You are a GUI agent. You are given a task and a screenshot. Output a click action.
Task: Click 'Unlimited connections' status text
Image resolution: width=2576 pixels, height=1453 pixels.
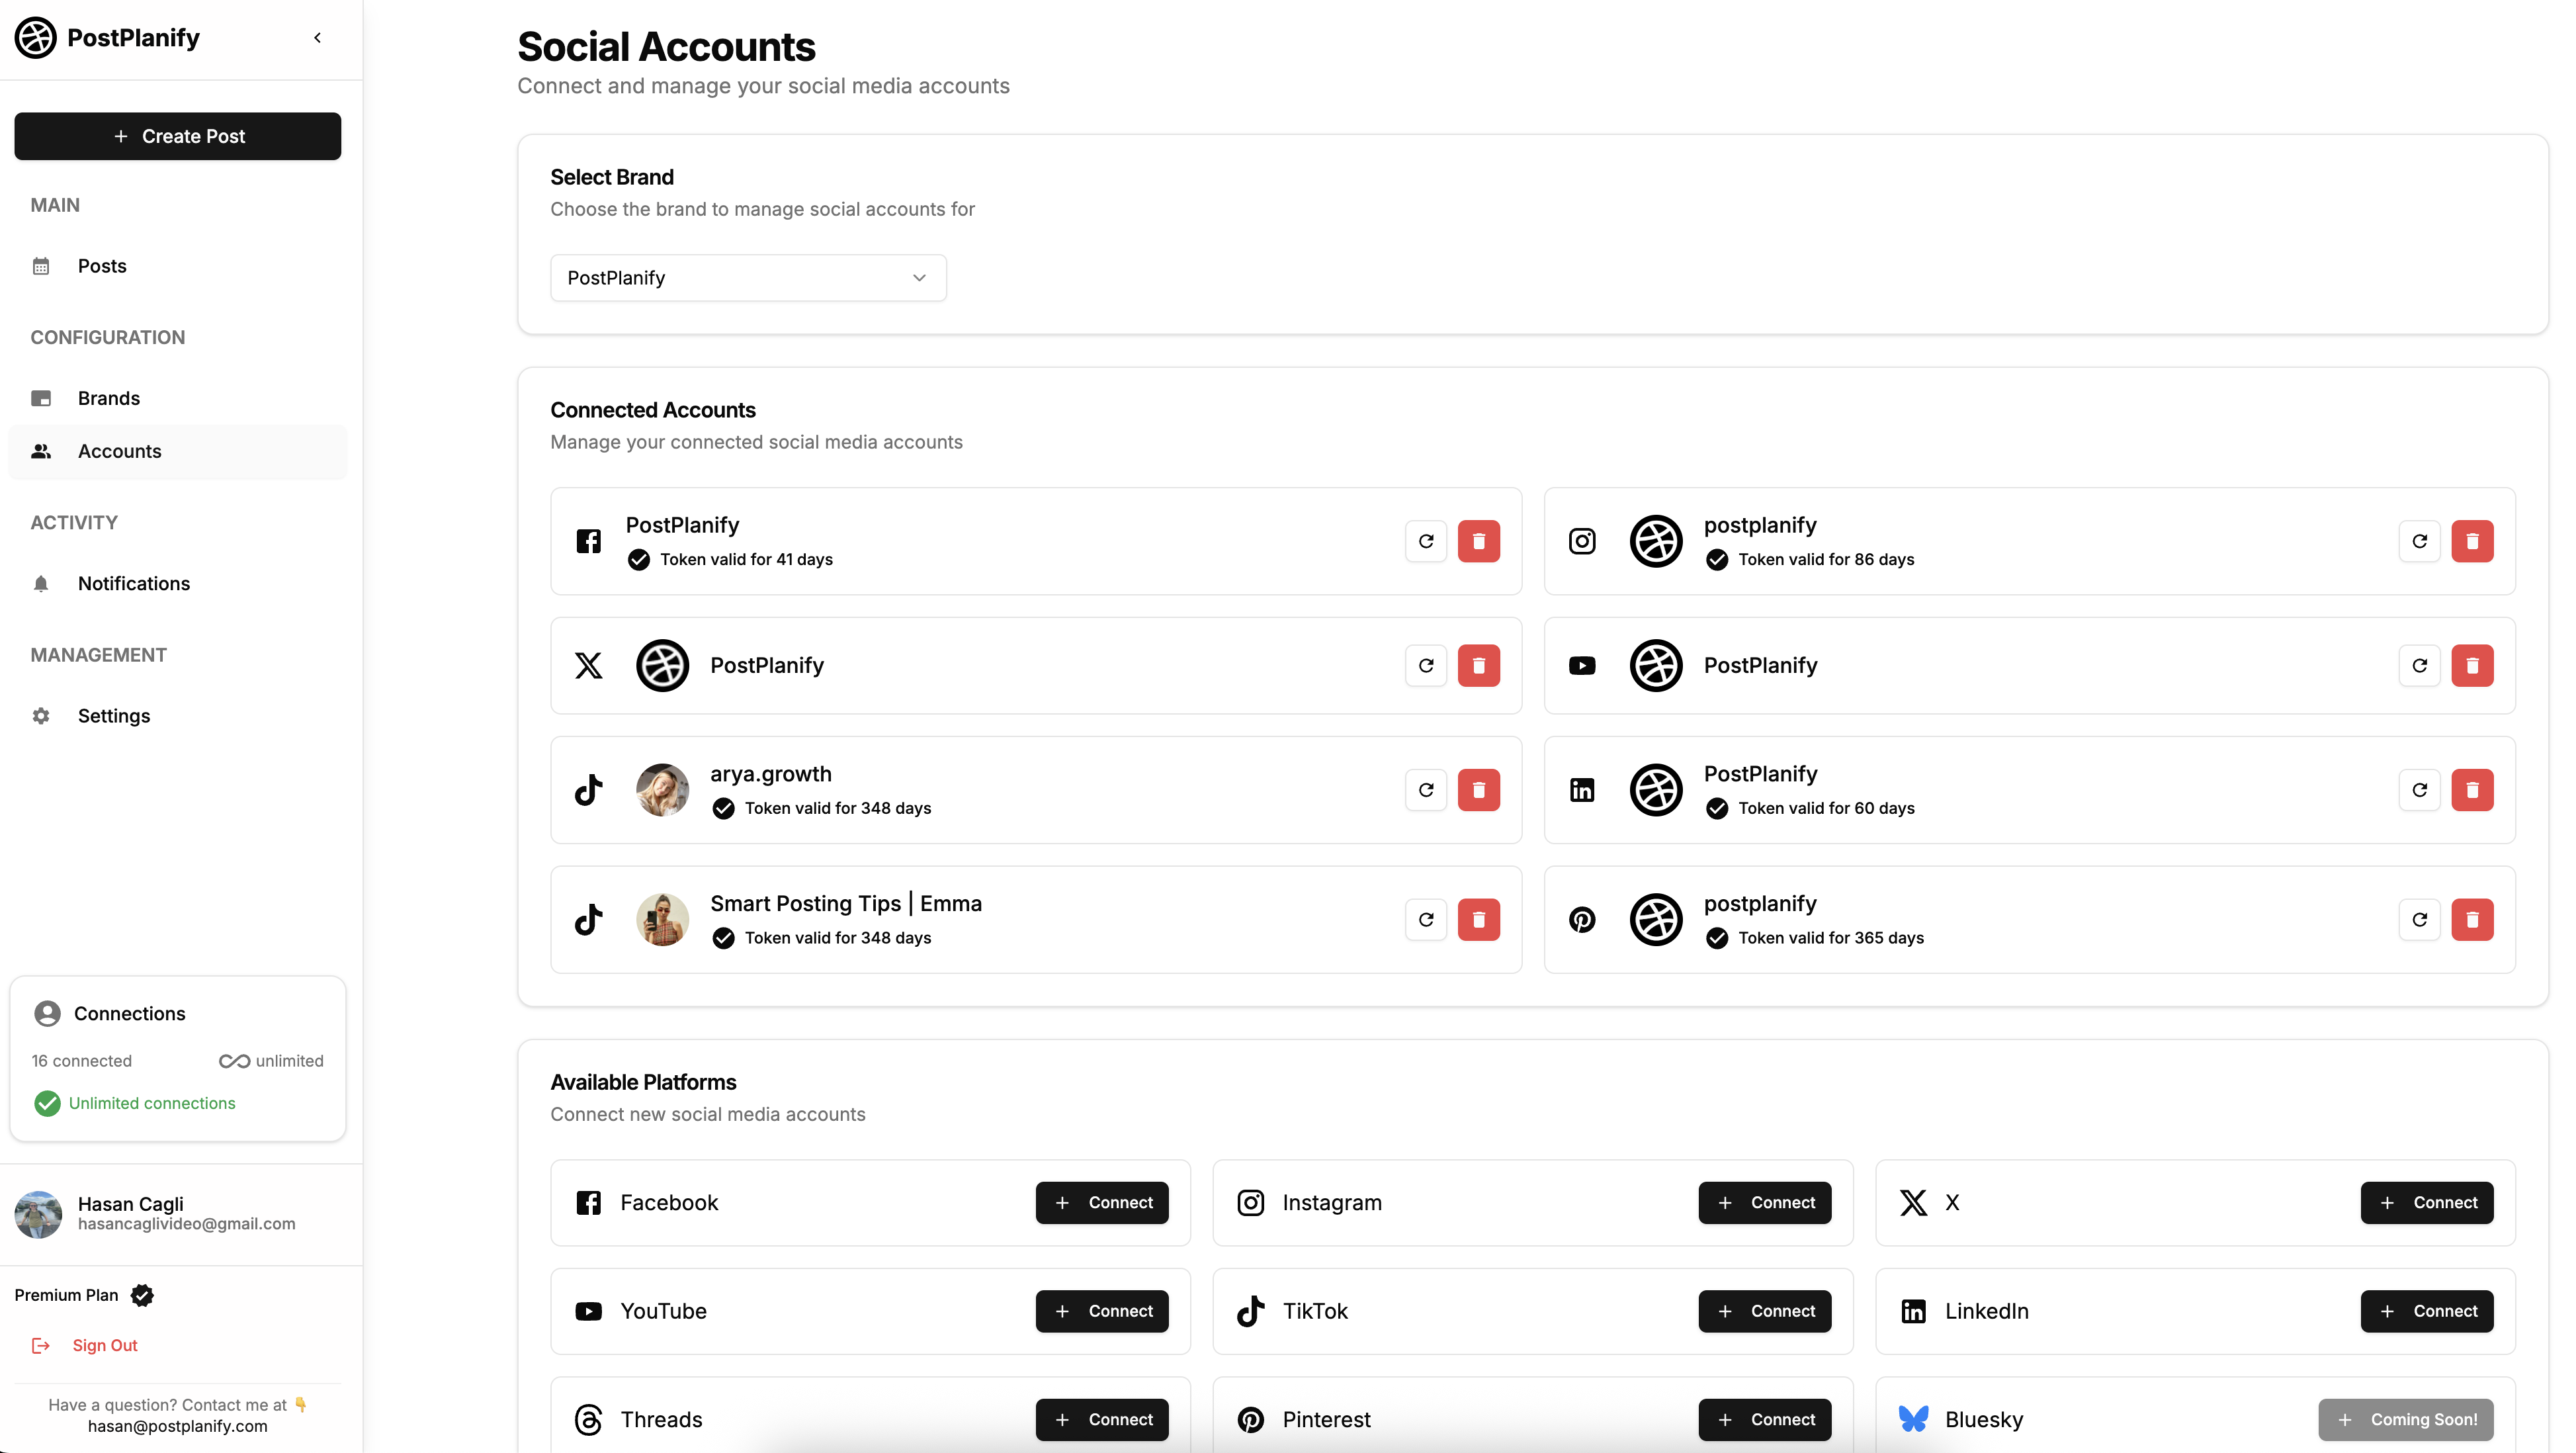[x=152, y=1104]
